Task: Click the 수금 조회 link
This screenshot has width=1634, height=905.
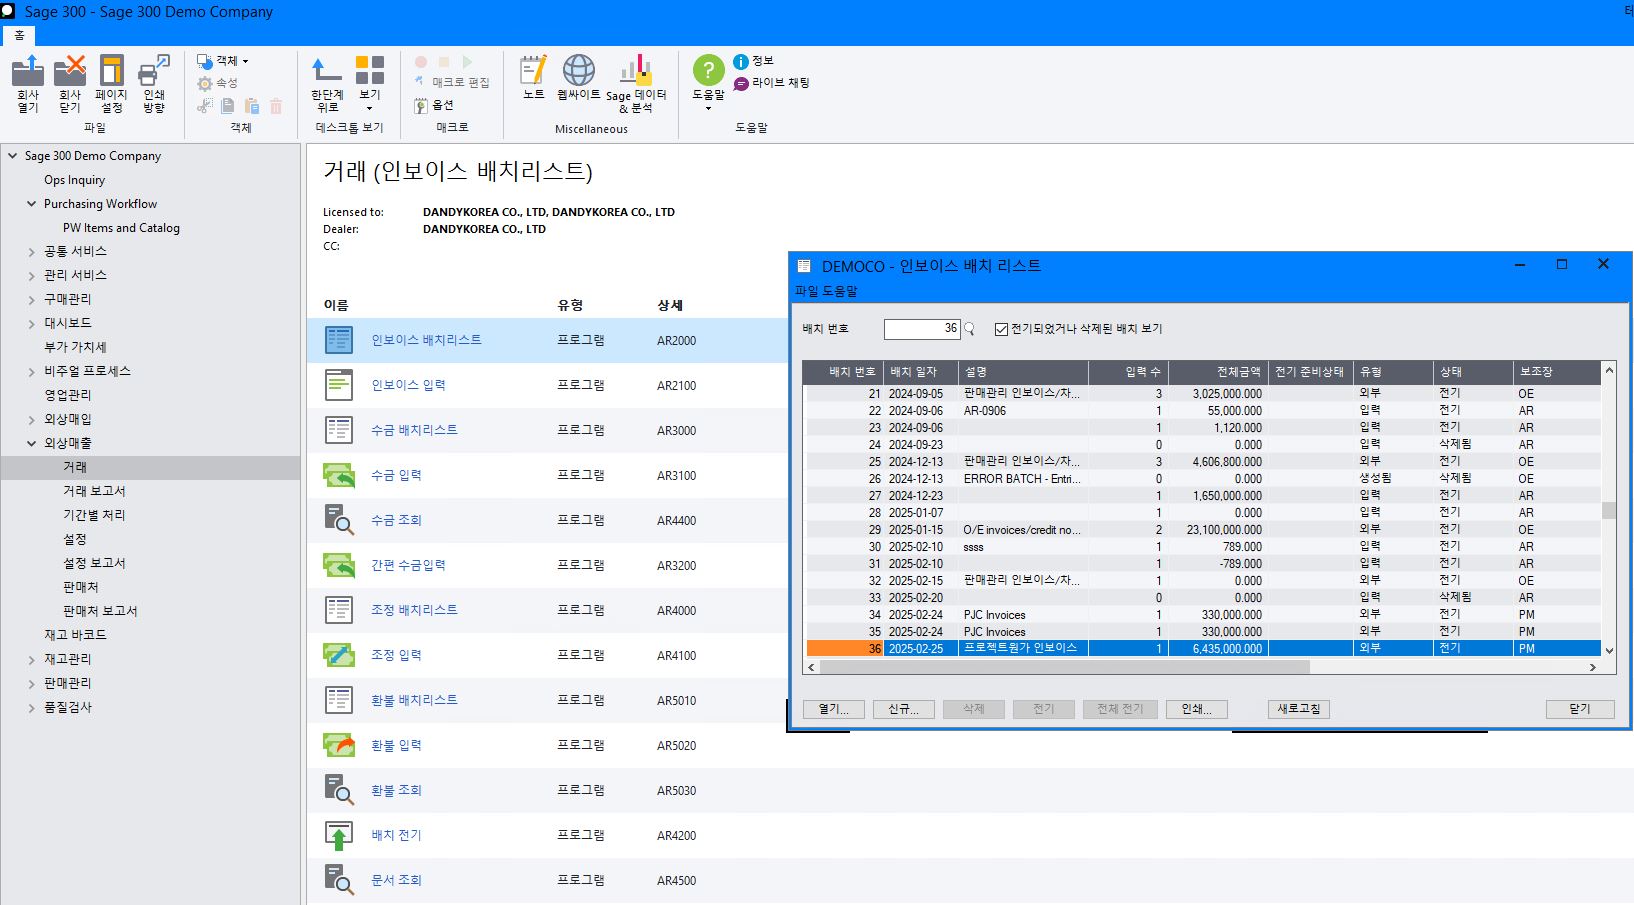Action: pyautogui.click(x=396, y=520)
